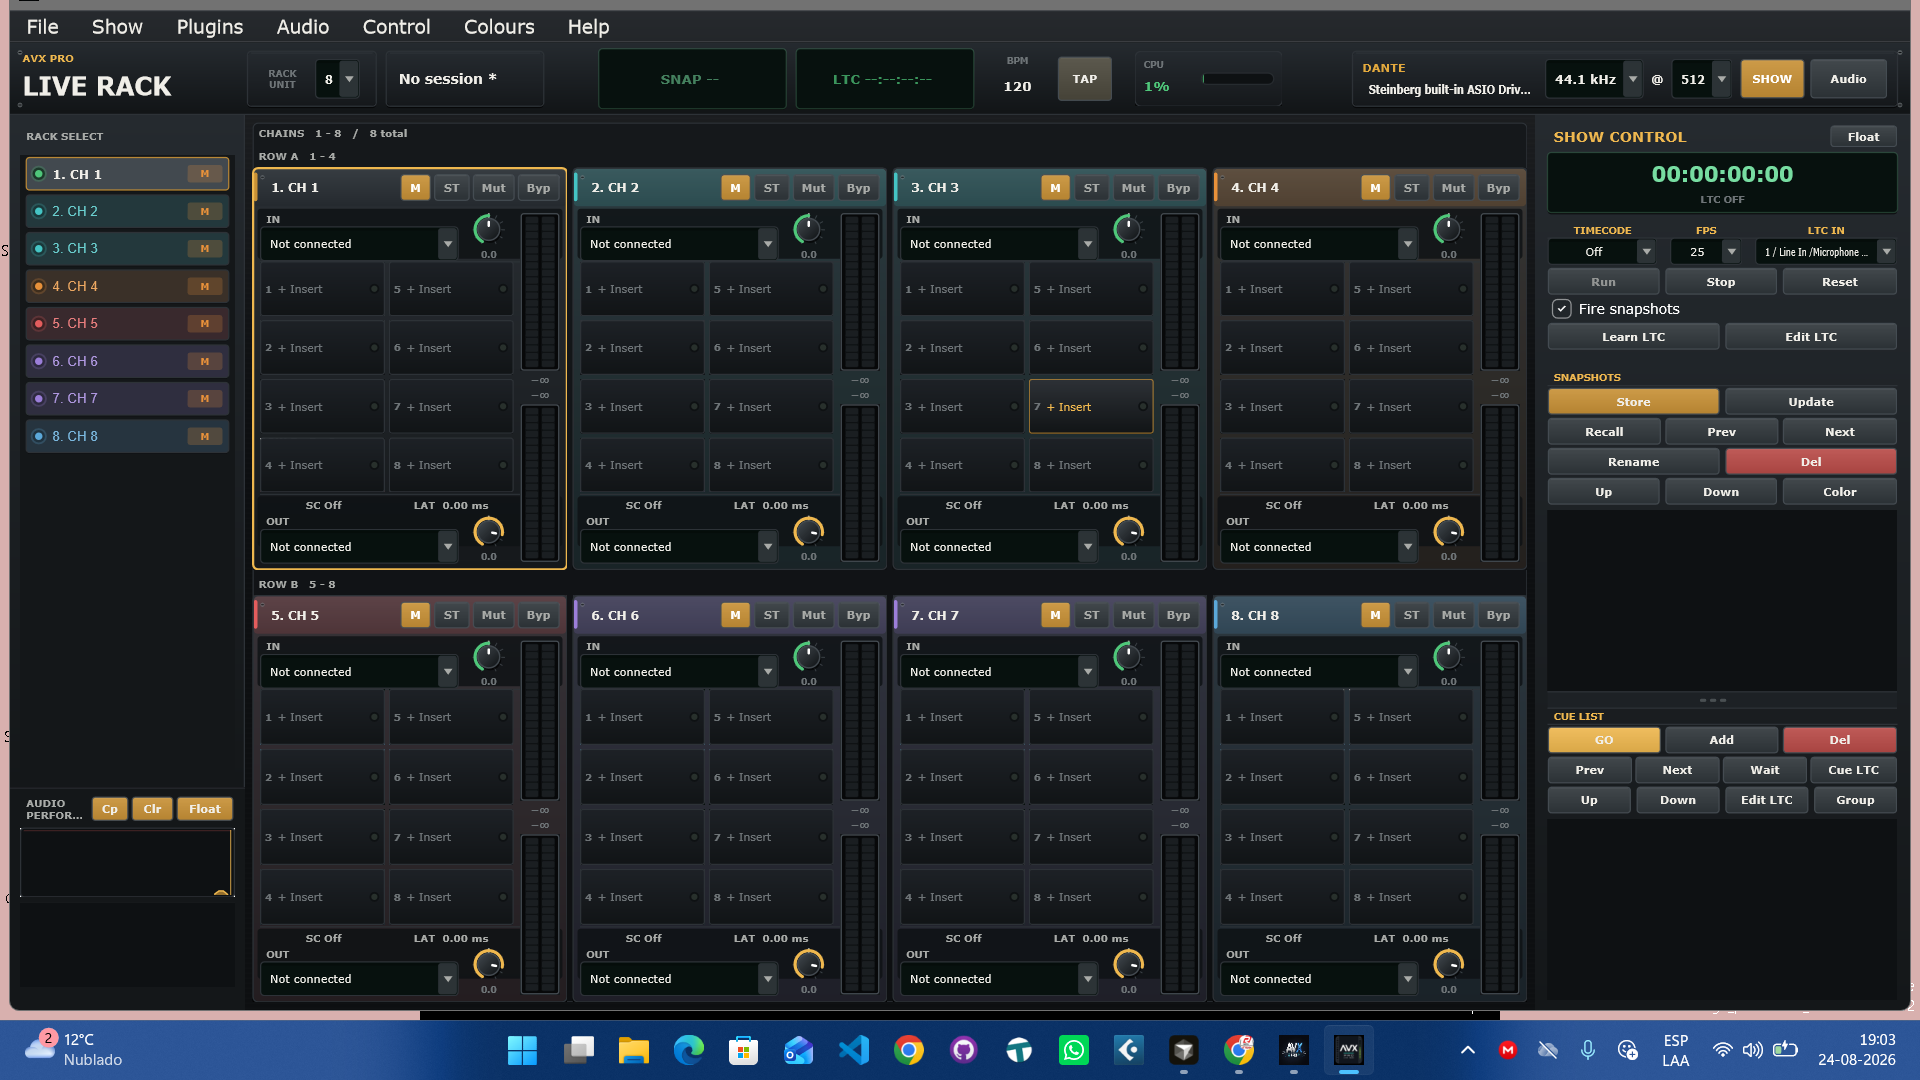The width and height of the screenshot is (1920, 1080).
Task: Open LTC IN source dropdown
Action: coord(1825,252)
